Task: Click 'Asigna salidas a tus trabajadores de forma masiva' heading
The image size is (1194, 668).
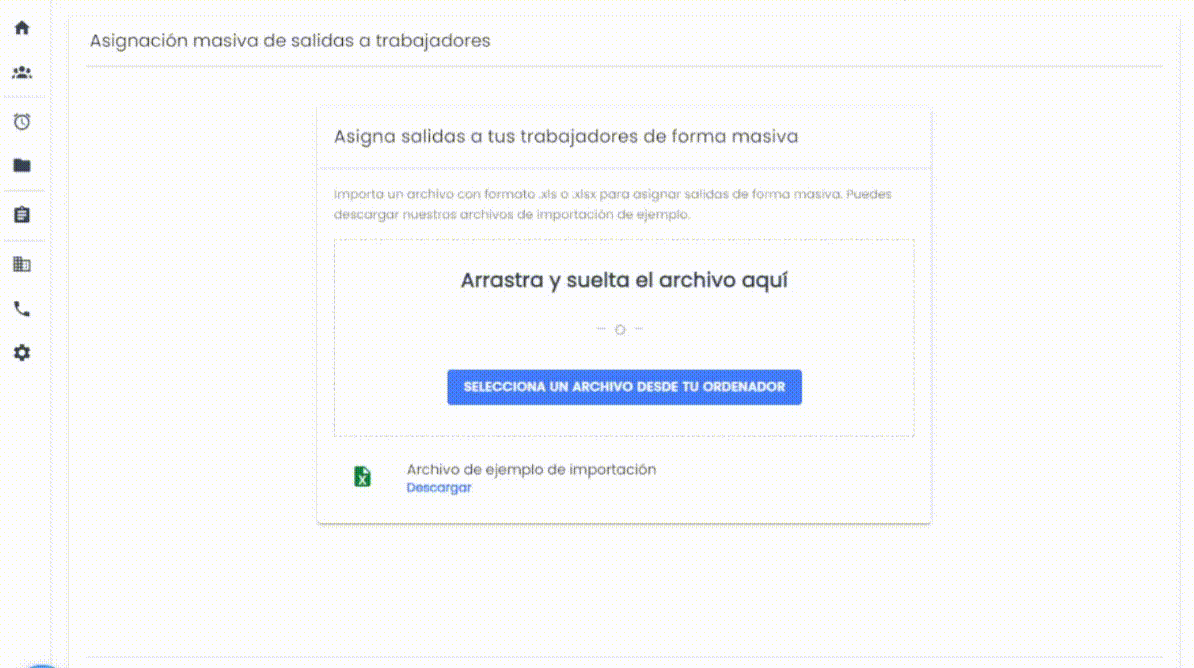Action: click(x=566, y=136)
